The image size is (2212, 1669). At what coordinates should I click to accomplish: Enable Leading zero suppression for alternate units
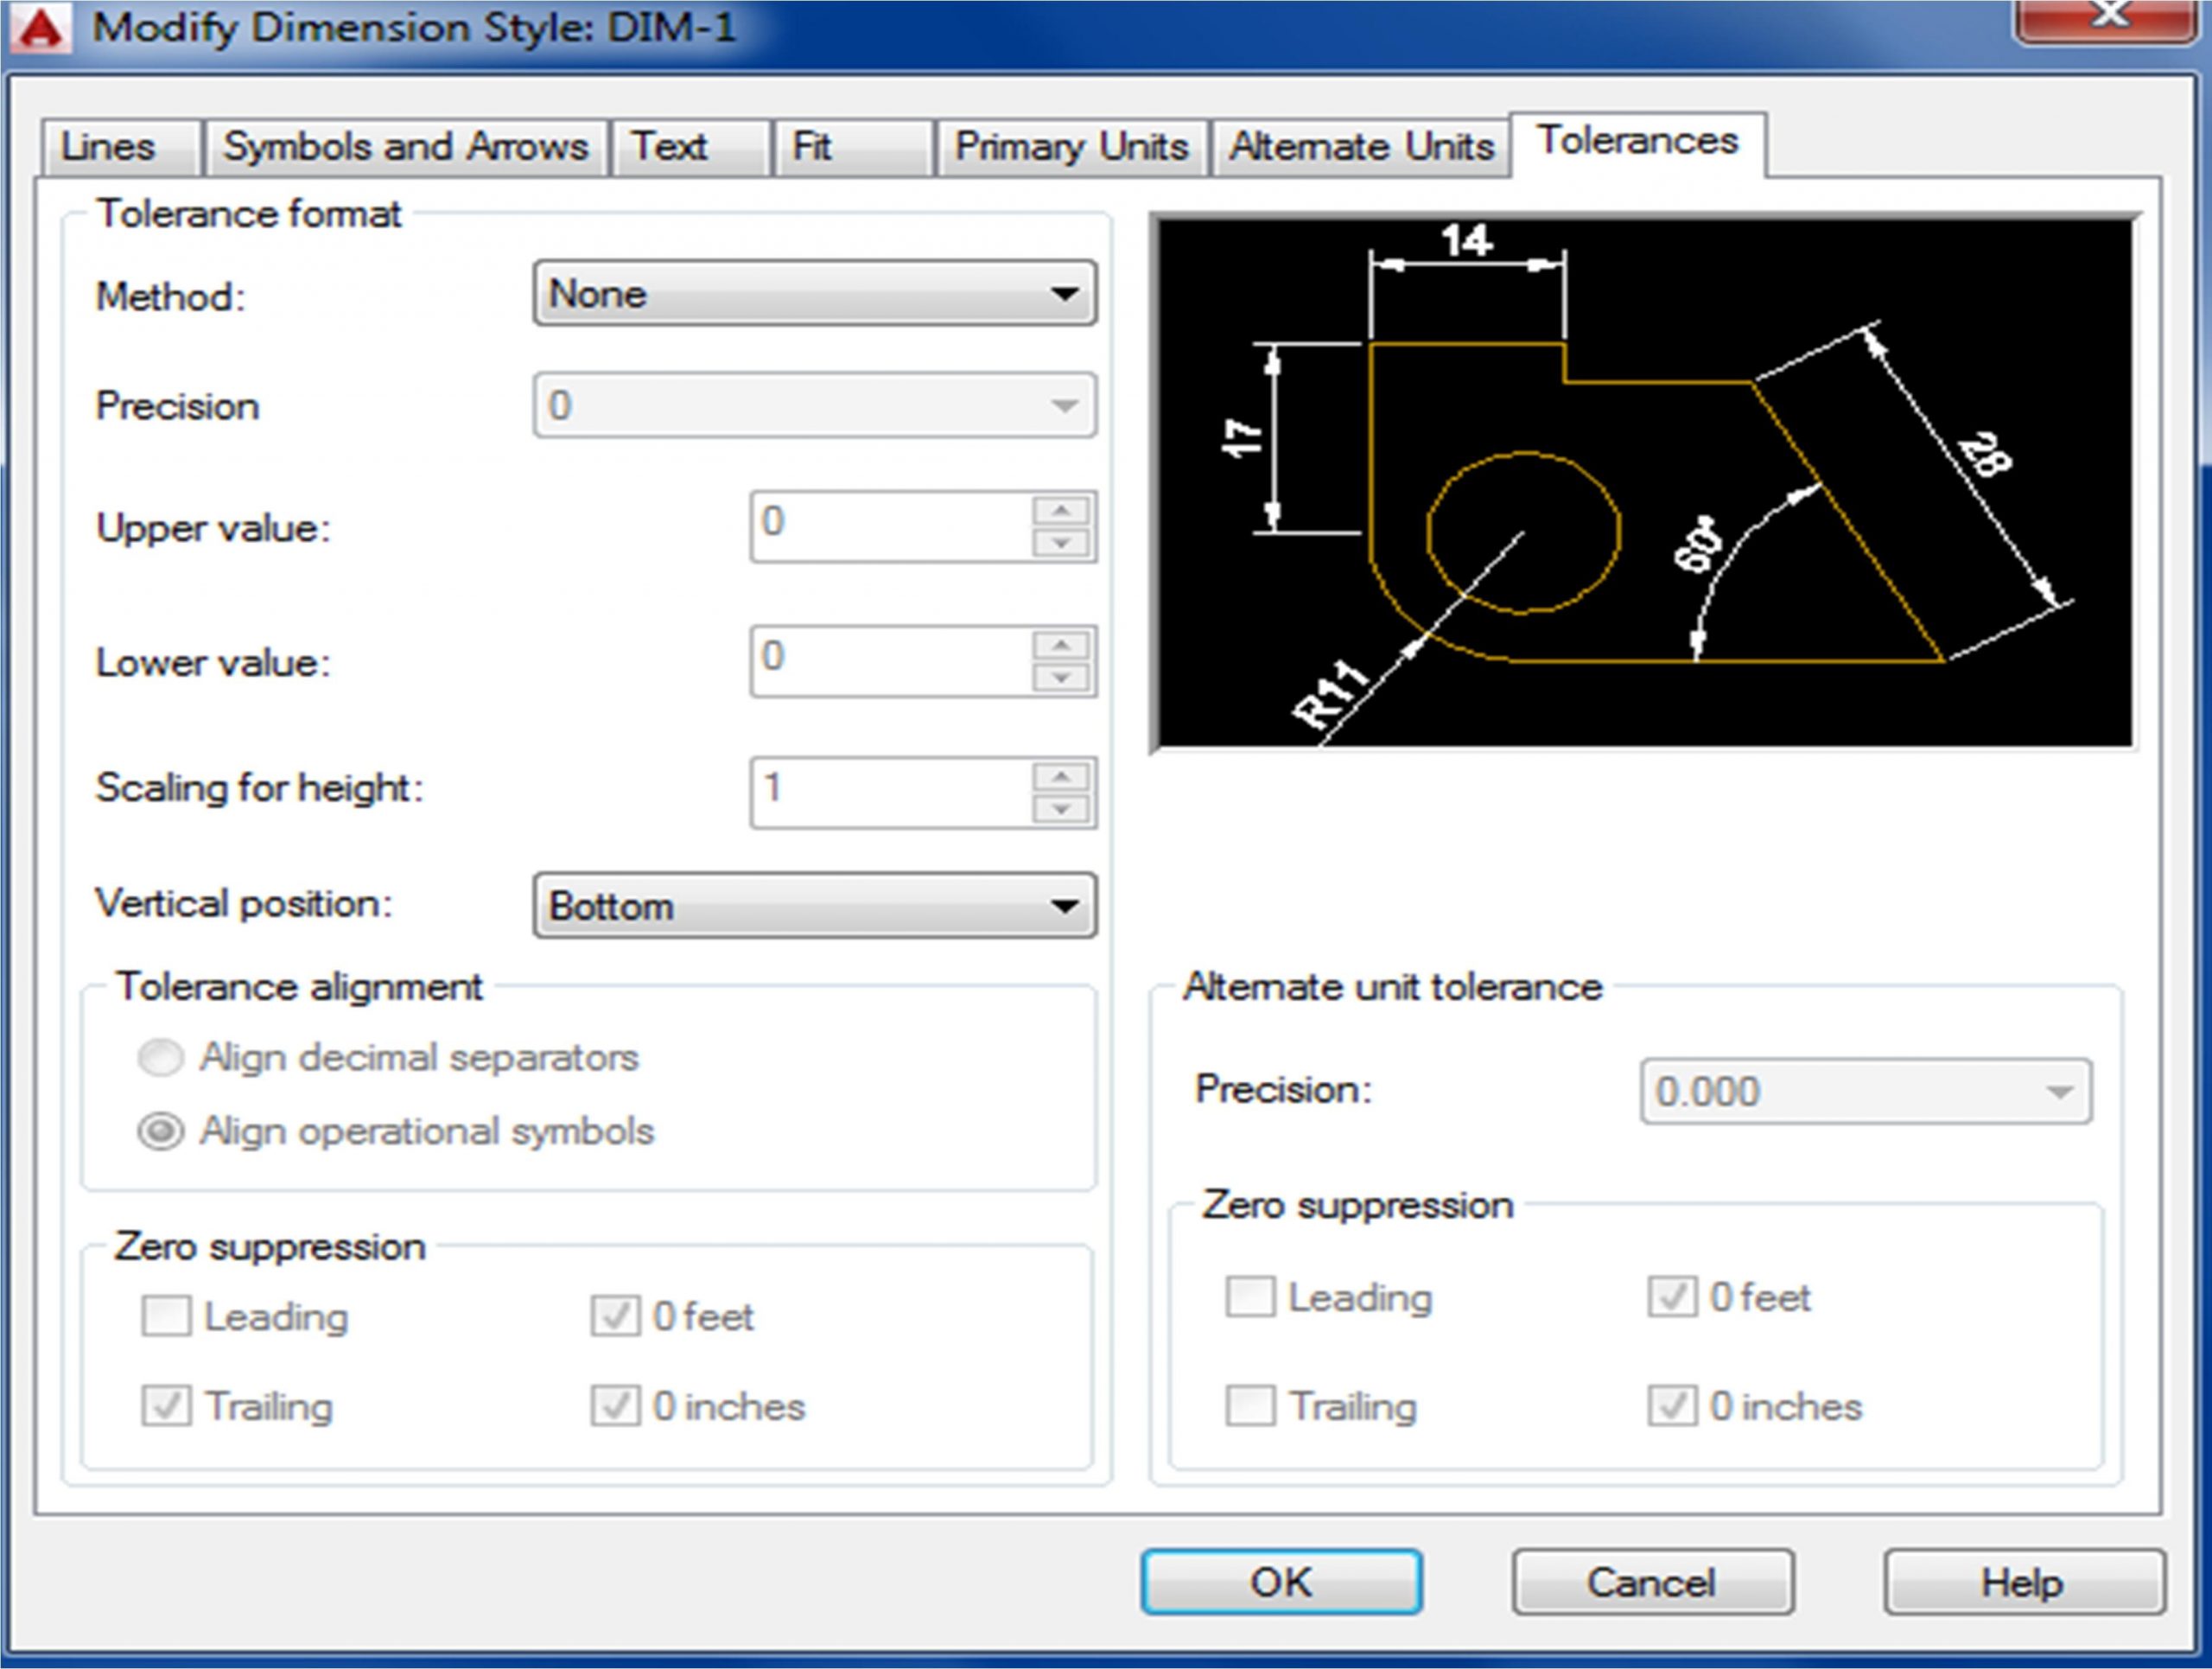tap(1250, 1297)
